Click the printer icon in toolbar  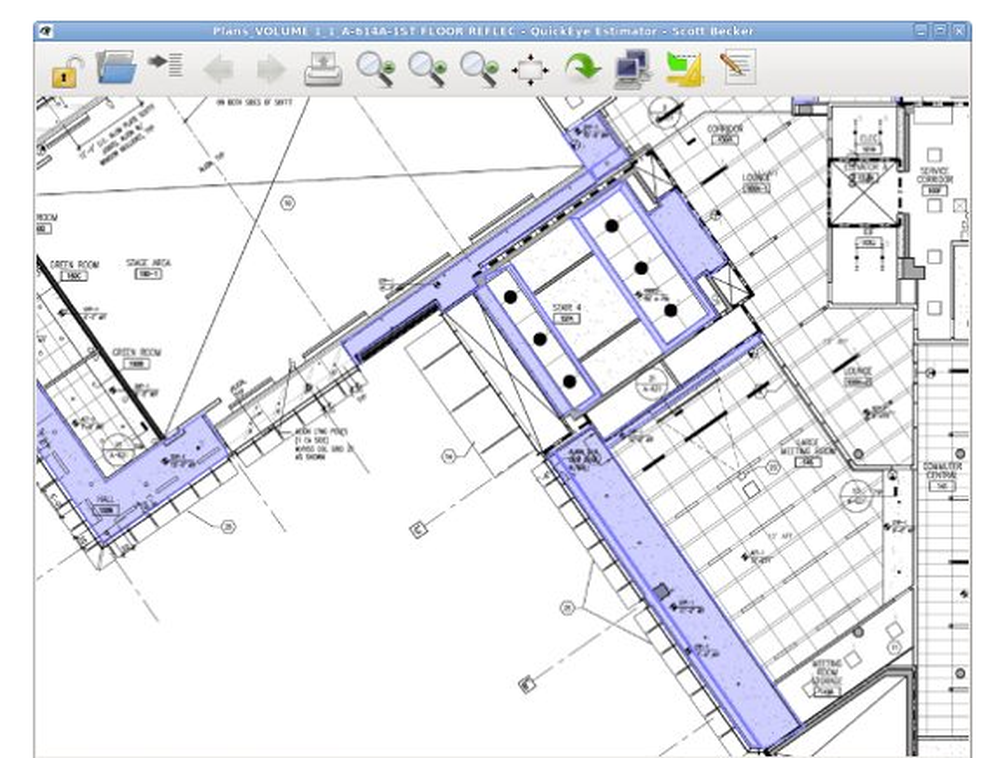click(x=324, y=69)
